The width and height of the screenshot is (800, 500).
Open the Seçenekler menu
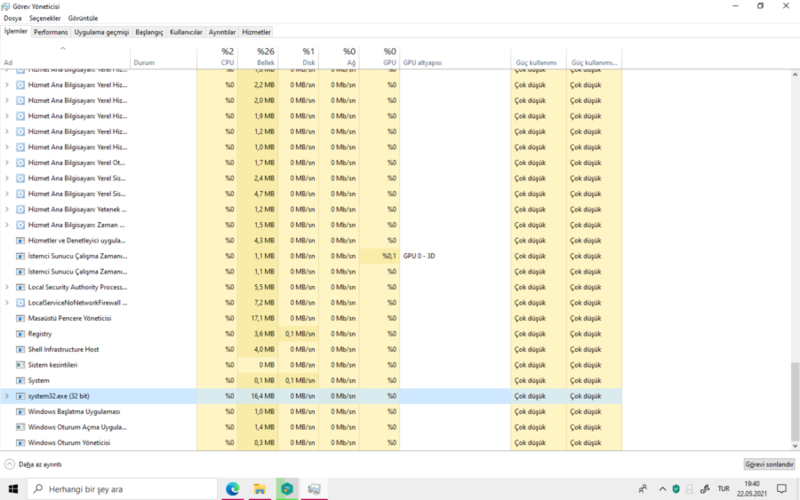tap(45, 18)
